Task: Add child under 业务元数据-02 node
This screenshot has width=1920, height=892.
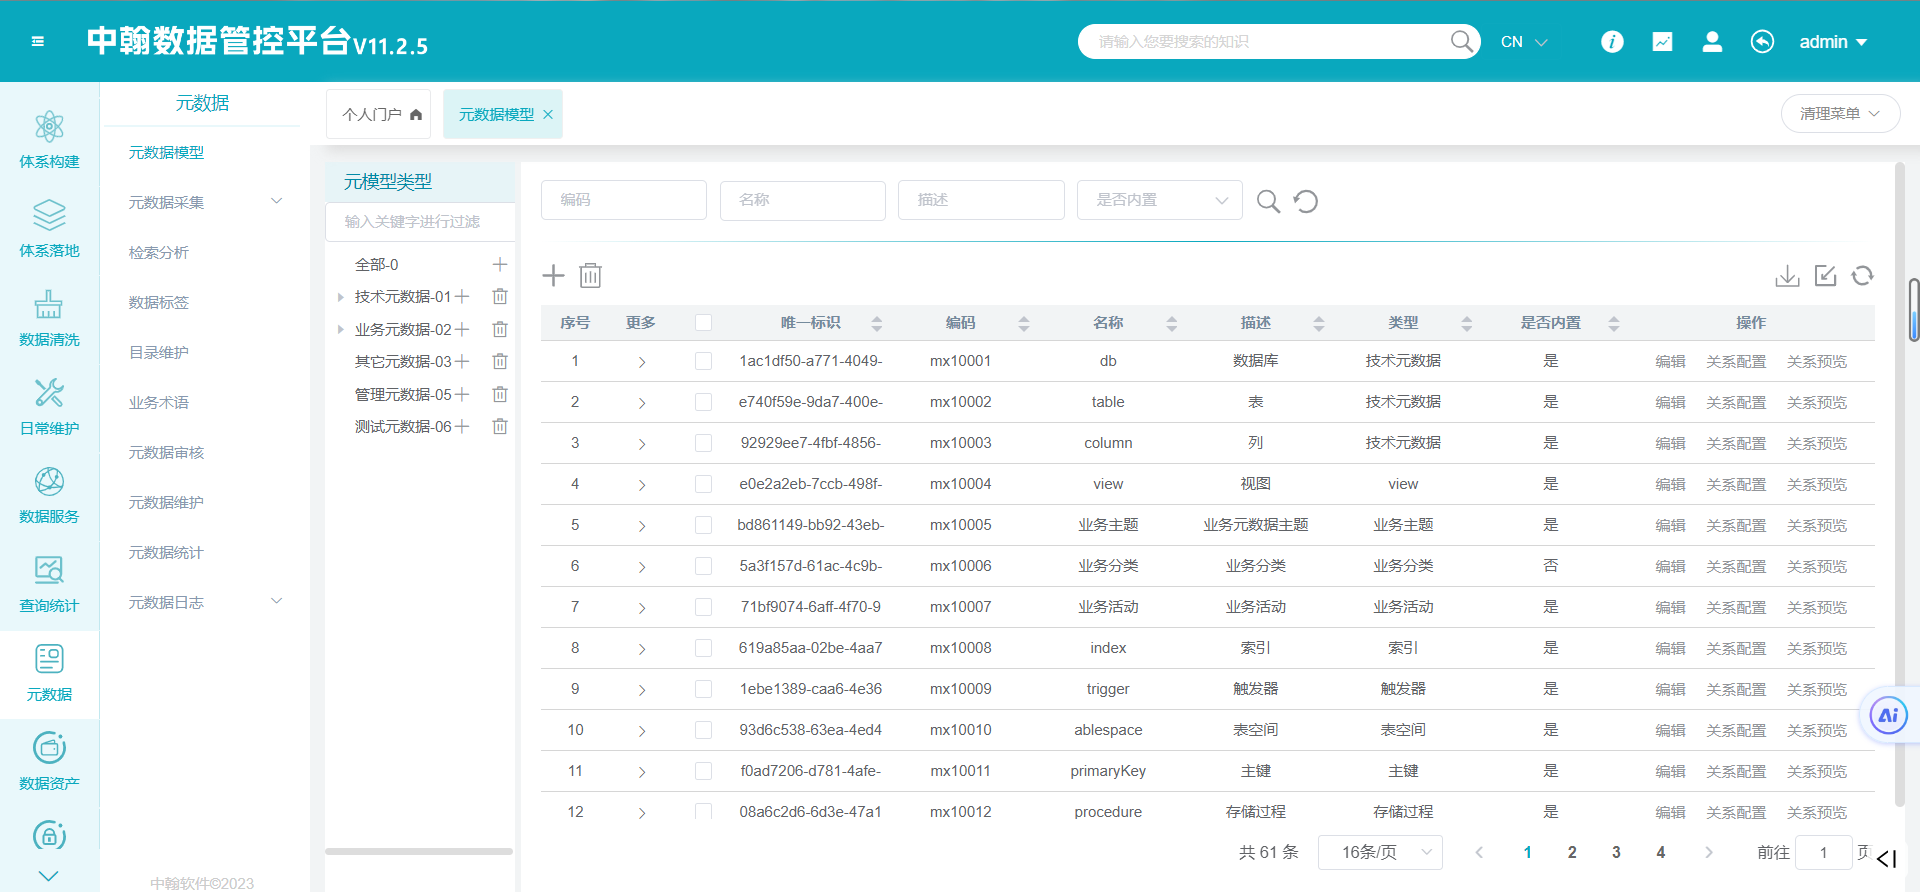Action: [x=462, y=329]
